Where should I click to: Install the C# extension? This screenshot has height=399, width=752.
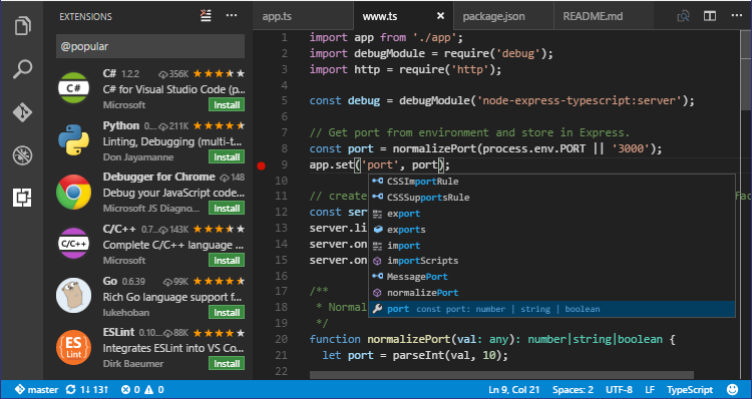[x=226, y=105]
